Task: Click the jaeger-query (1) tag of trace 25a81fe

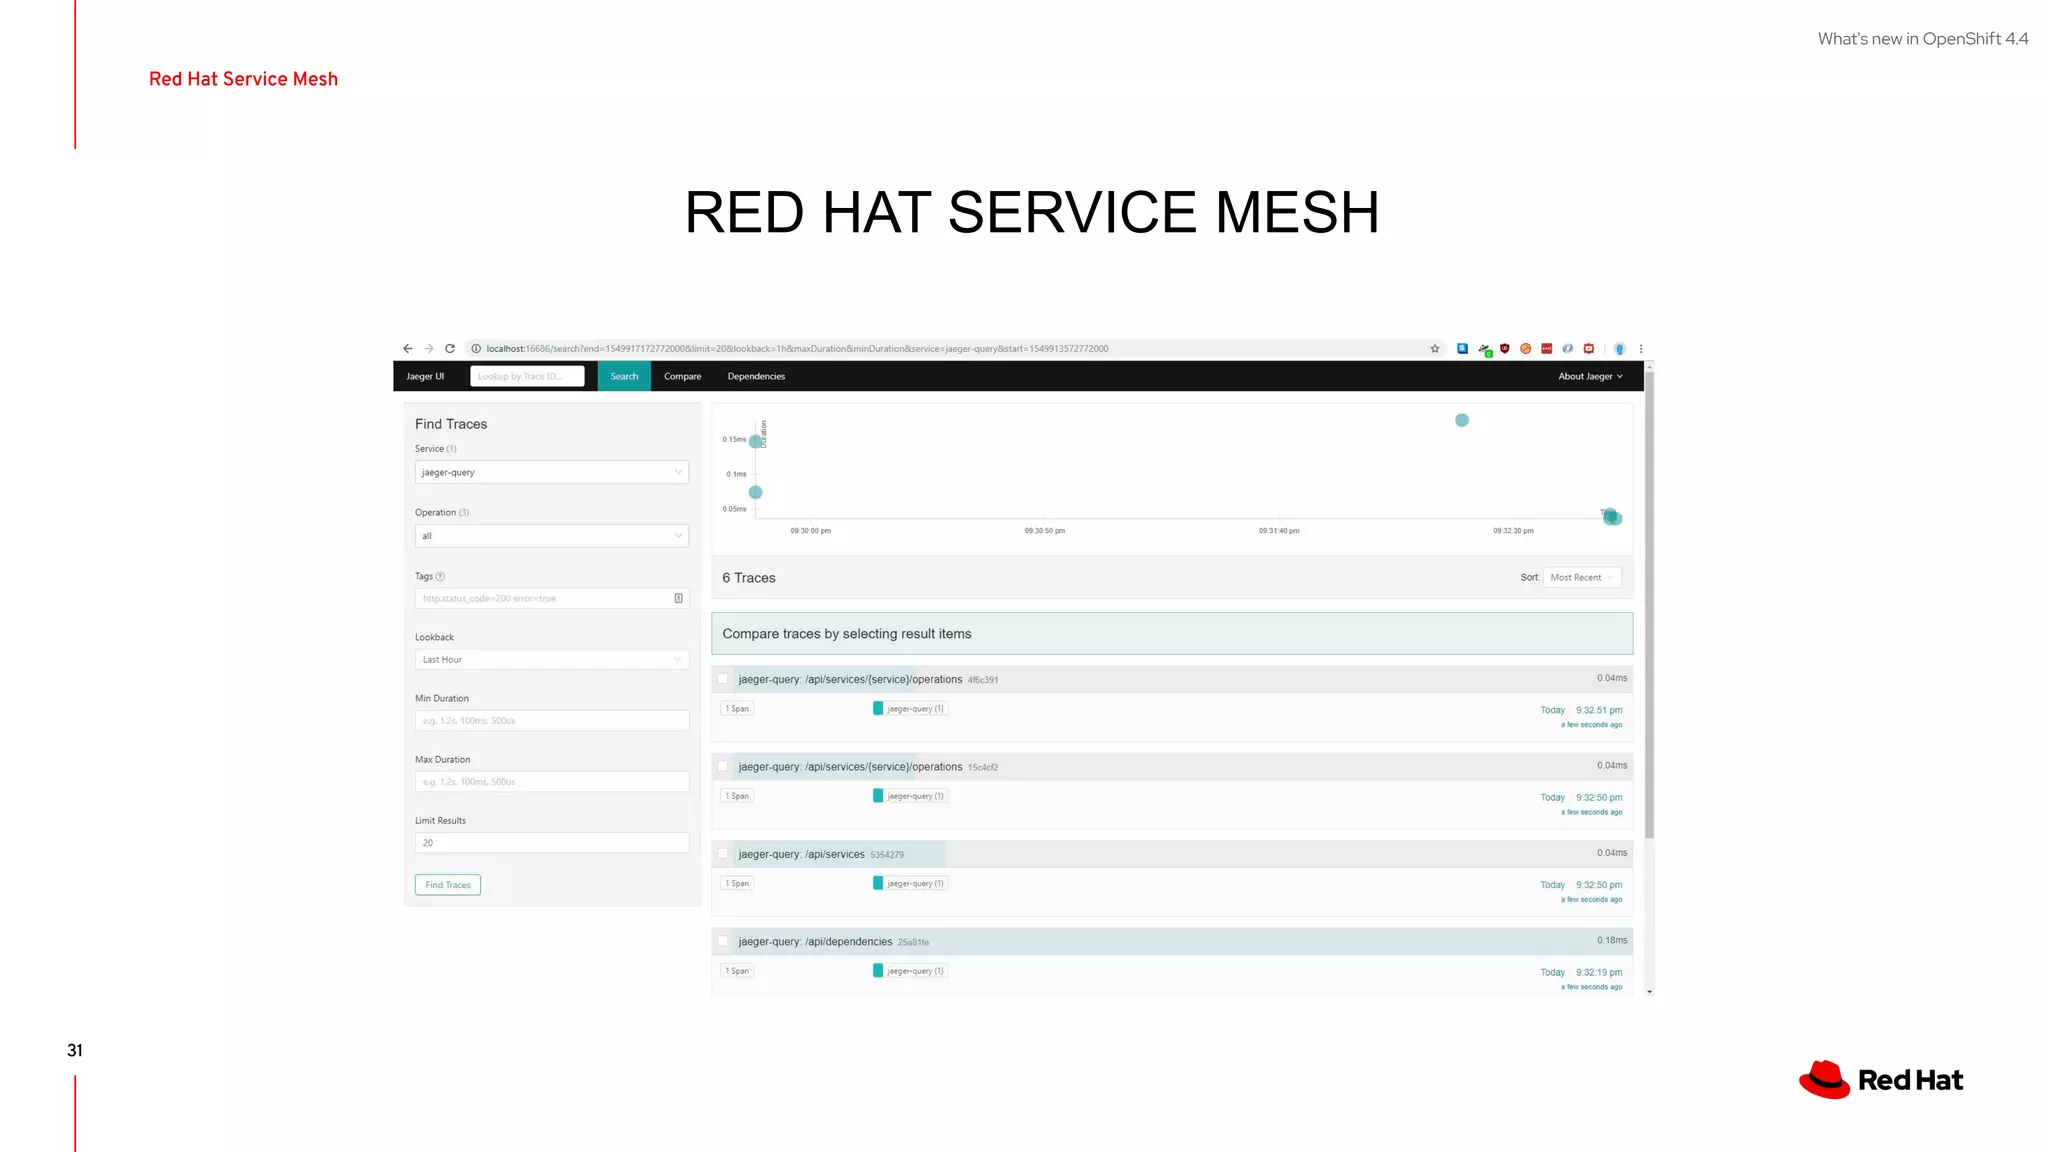Action: click(909, 971)
